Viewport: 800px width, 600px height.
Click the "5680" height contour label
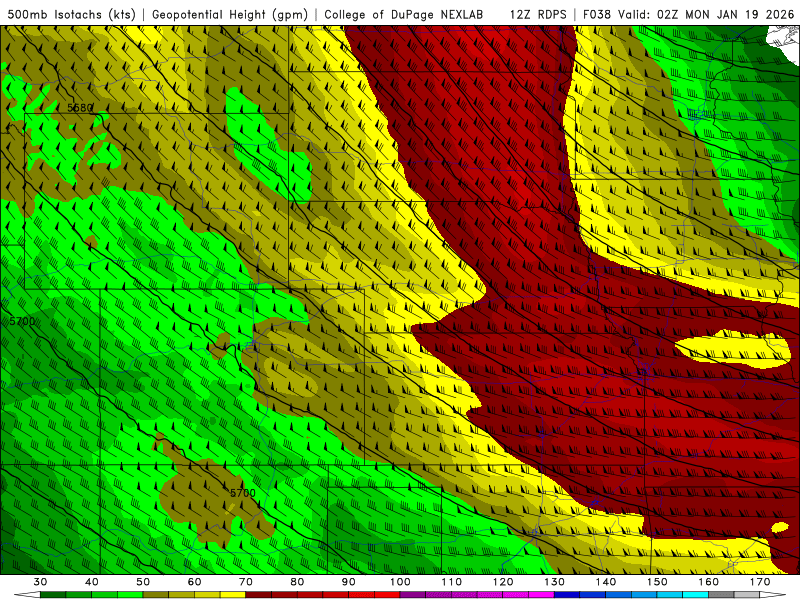80,108
